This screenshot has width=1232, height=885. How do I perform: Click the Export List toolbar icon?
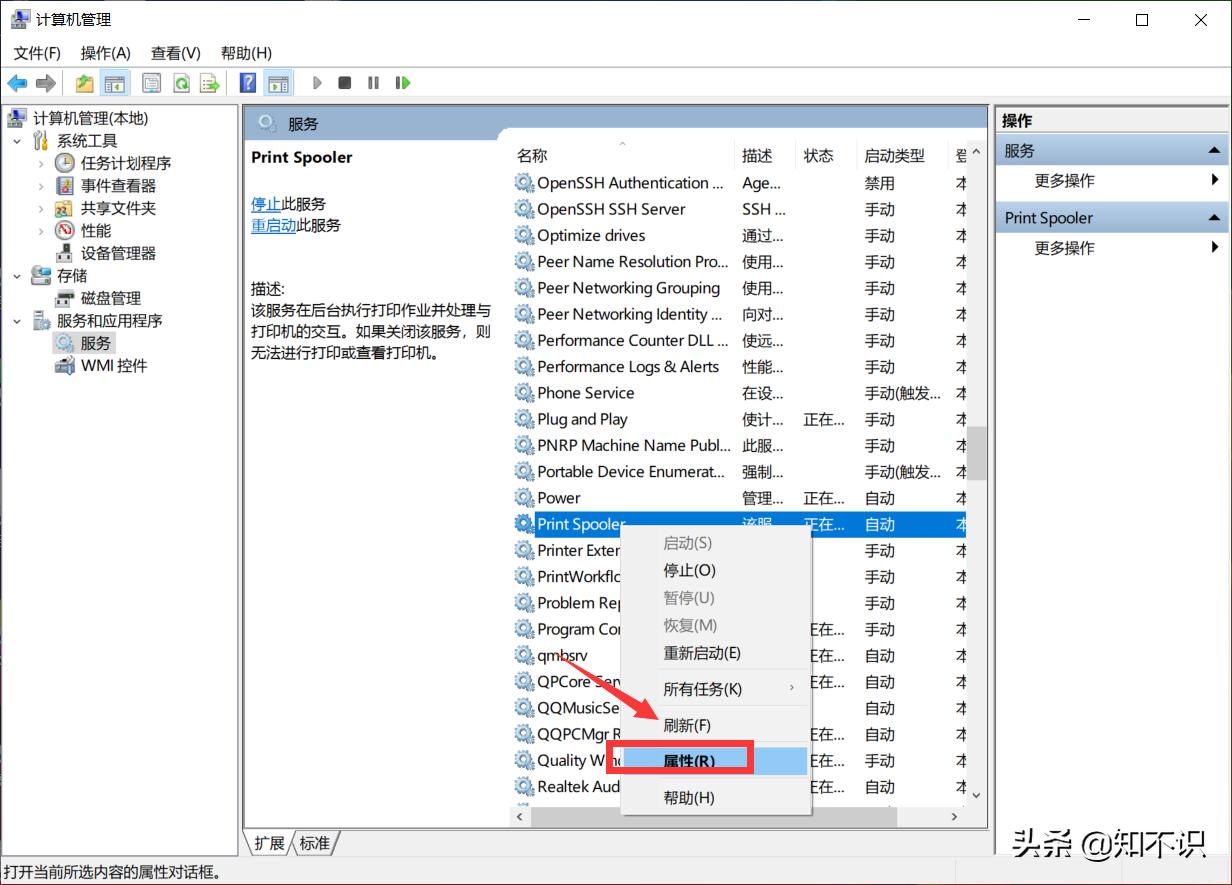pyautogui.click(x=209, y=82)
